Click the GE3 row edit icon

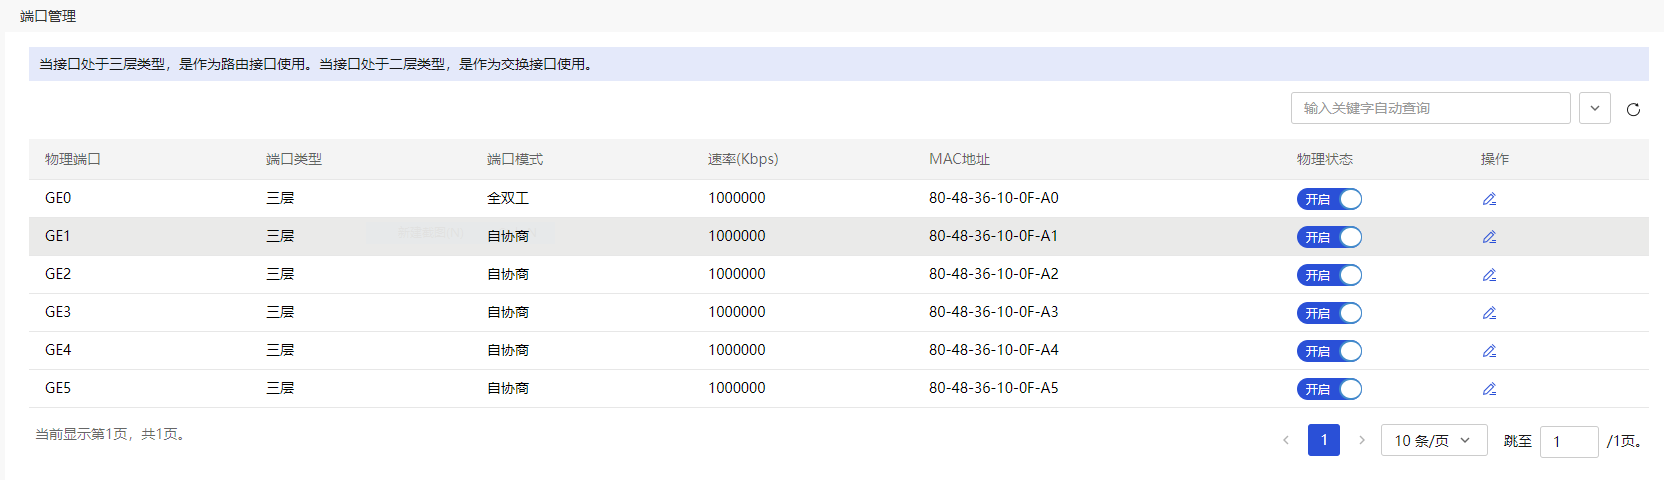[x=1489, y=313]
